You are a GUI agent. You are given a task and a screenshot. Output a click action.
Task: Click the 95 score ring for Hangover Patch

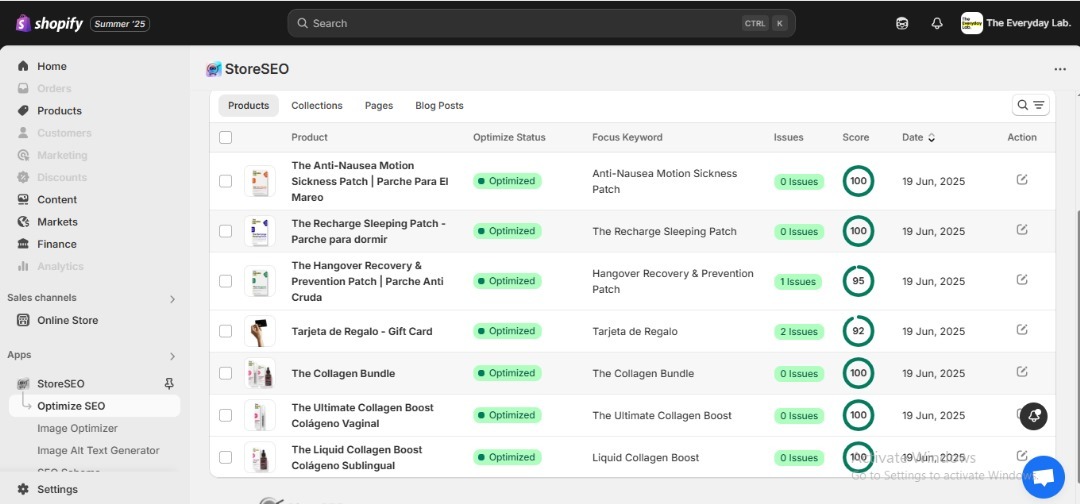[857, 281]
